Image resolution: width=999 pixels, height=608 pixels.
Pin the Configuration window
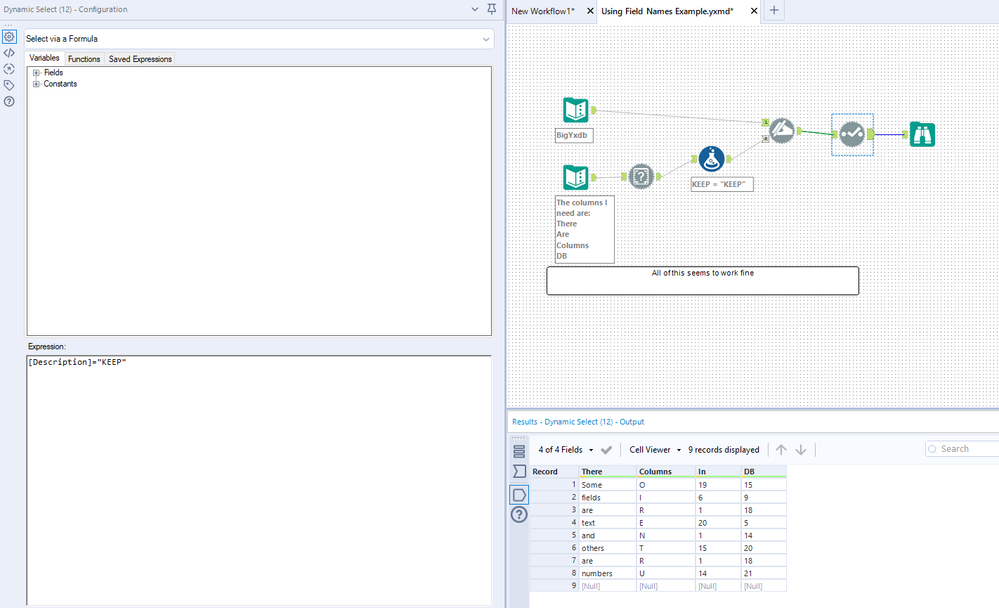(492, 9)
